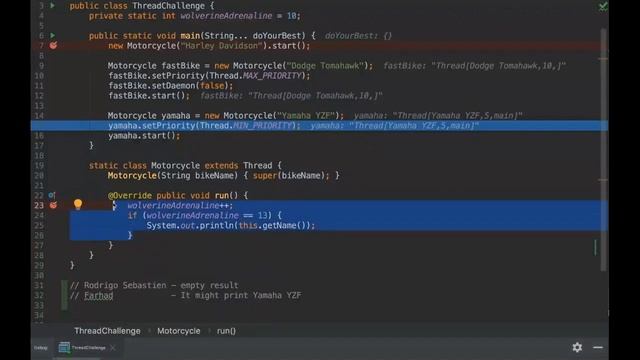Screen dimensions: 640x360
Task: Close the ThreadChallenge debug tab
Action: (x=113, y=348)
